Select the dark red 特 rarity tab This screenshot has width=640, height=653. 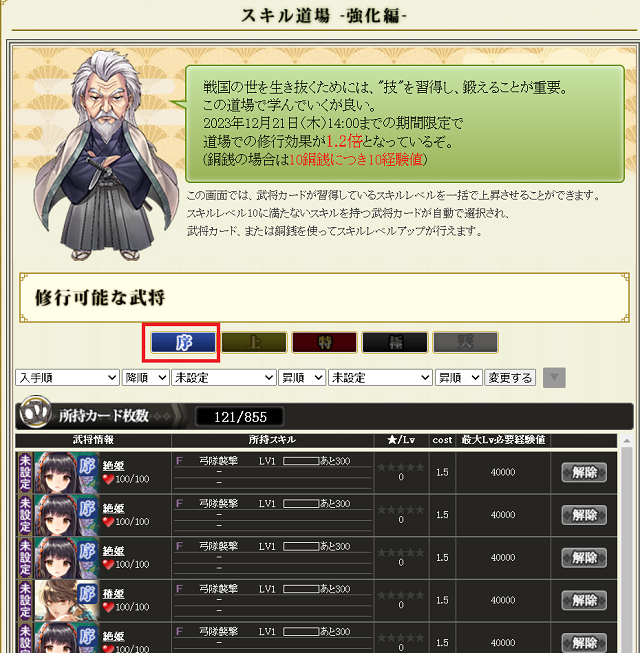324,342
